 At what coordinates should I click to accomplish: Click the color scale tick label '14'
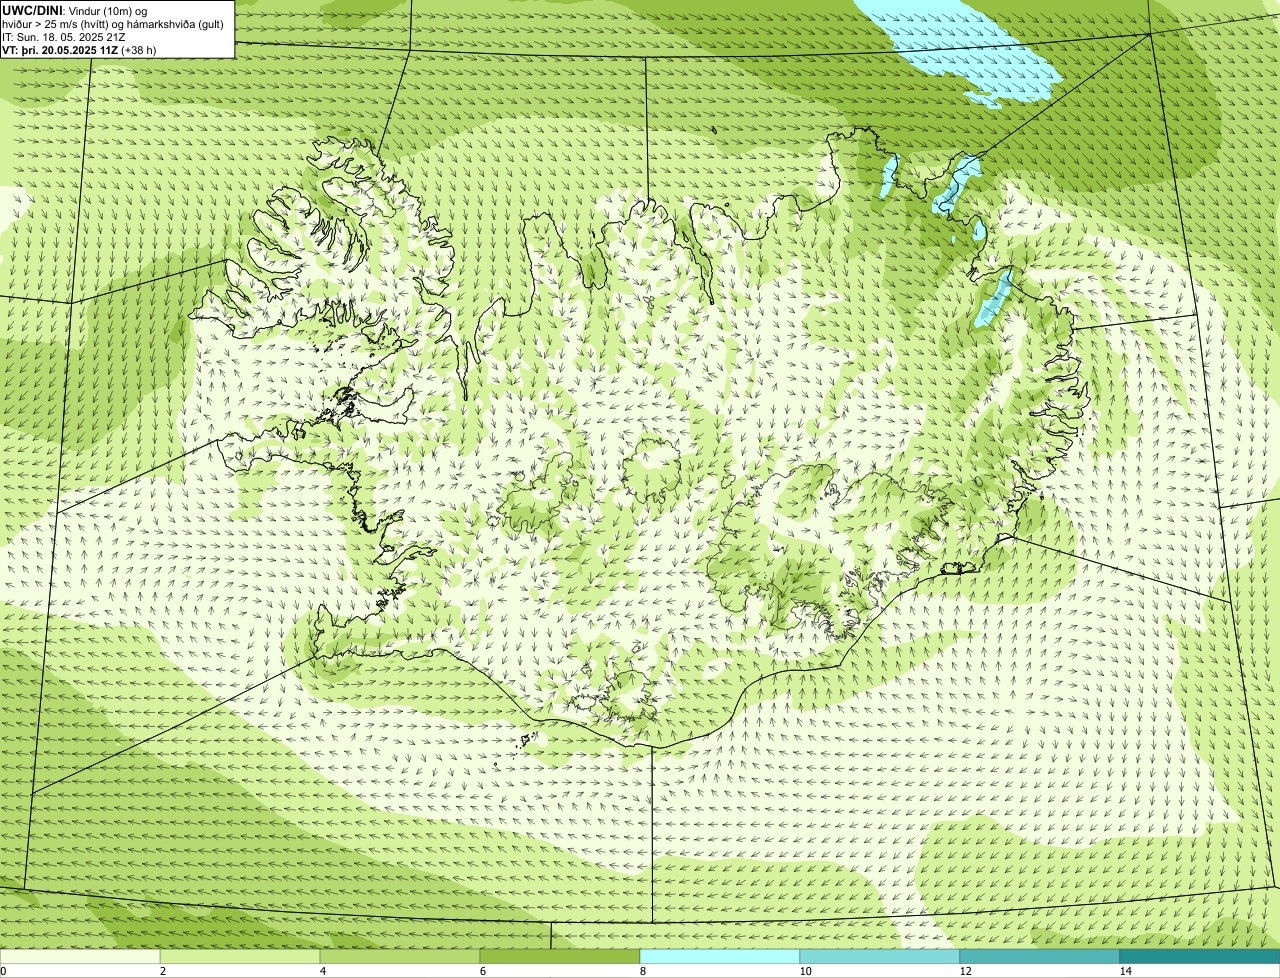pos(1125,971)
